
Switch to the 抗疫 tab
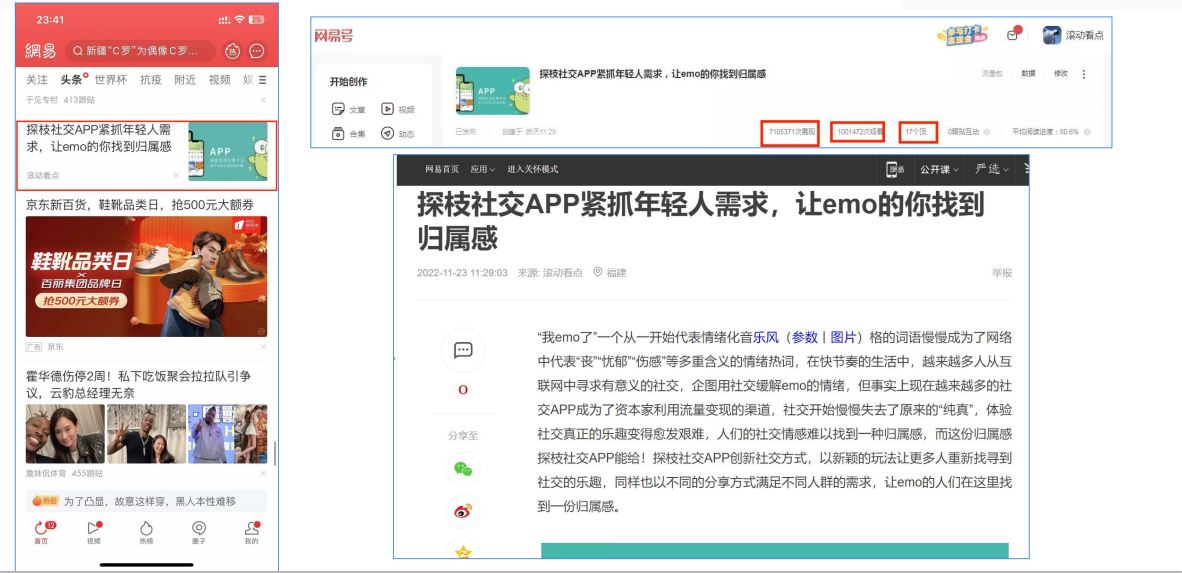pyautogui.click(x=150, y=79)
